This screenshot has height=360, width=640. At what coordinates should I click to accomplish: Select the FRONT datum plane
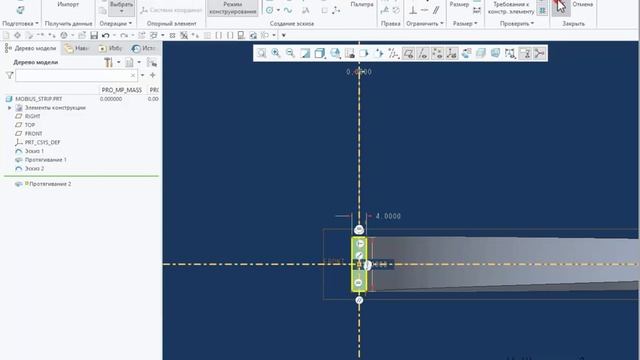click(33, 133)
